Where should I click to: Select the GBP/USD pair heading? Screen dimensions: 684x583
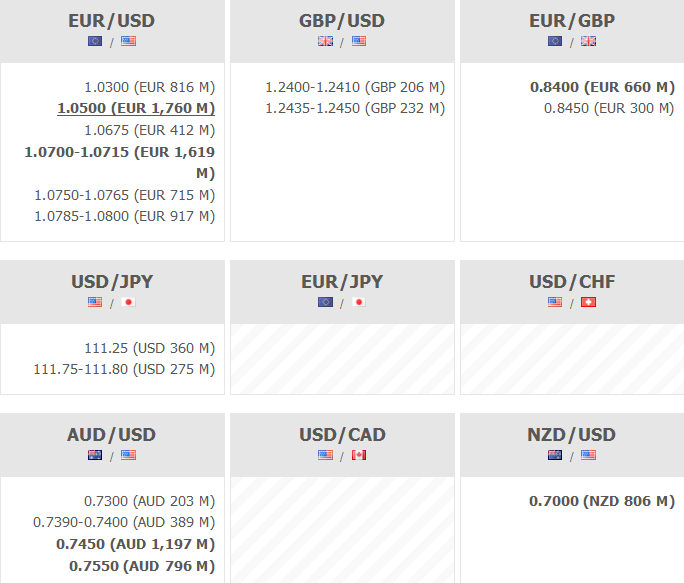coord(341,21)
